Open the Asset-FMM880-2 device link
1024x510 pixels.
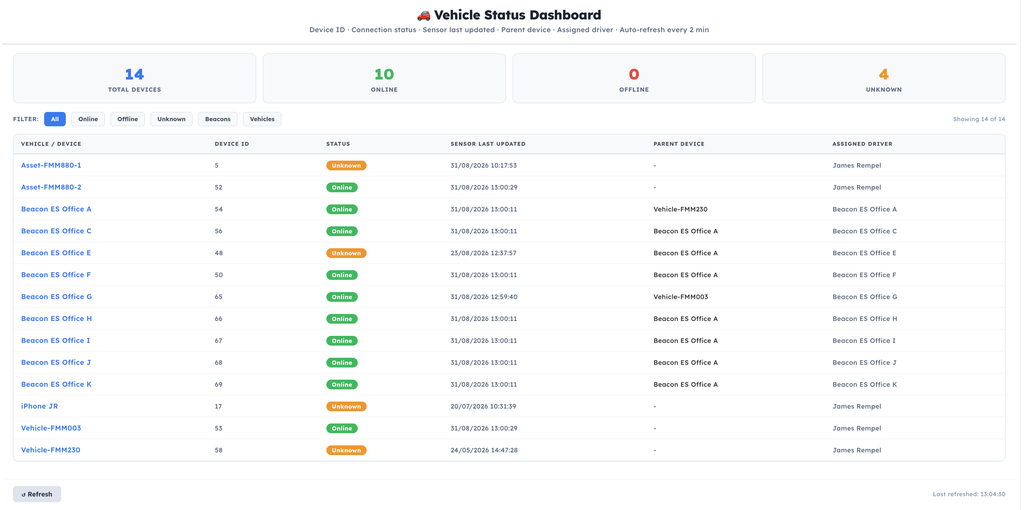pyautogui.click(x=51, y=187)
